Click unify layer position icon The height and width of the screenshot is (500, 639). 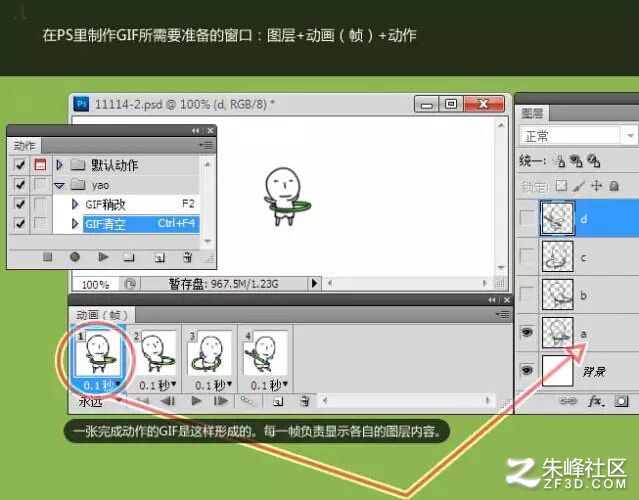[560, 161]
